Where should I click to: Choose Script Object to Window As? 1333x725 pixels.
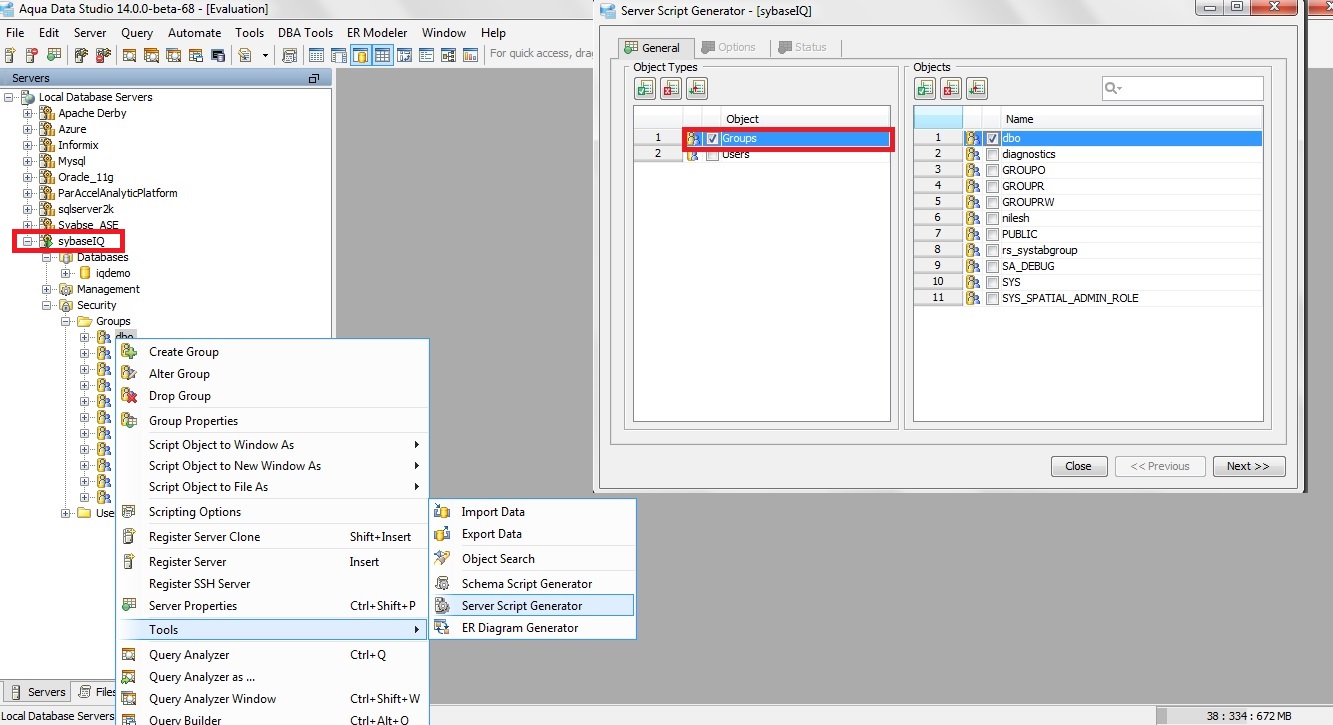tap(273, 444)
